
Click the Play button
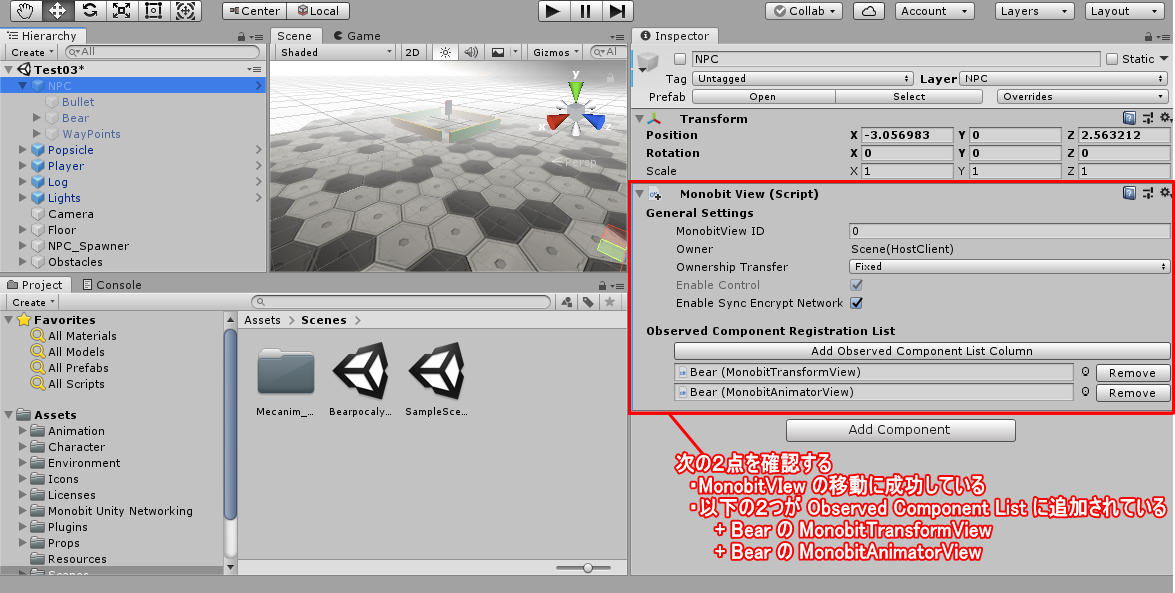(553, 10)
